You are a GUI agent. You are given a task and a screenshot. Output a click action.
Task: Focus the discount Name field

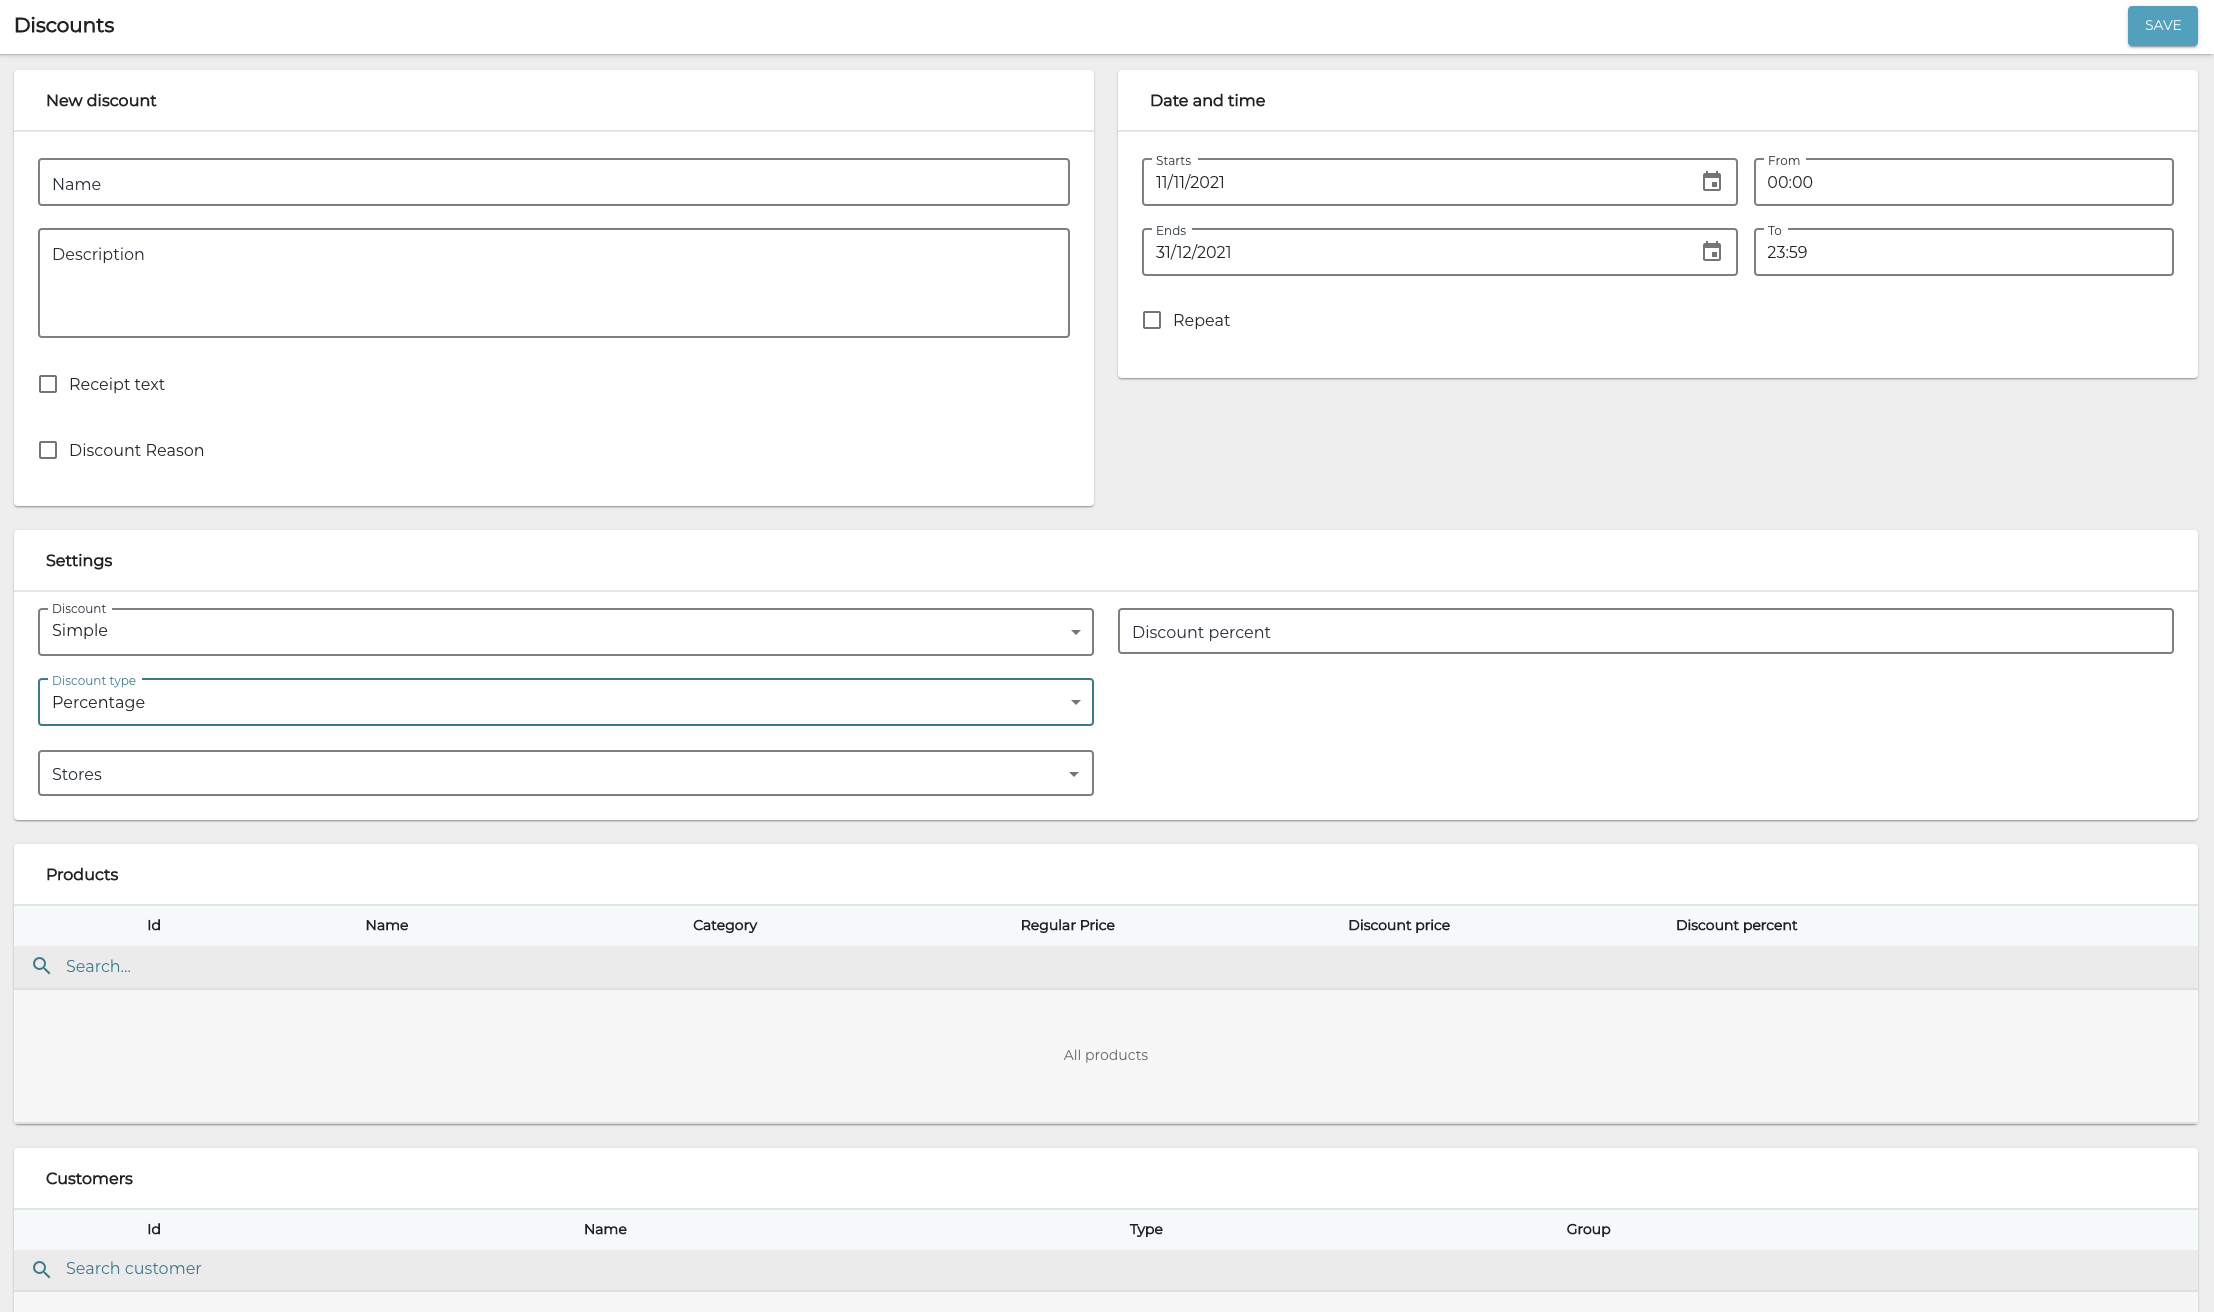point(553,183)
